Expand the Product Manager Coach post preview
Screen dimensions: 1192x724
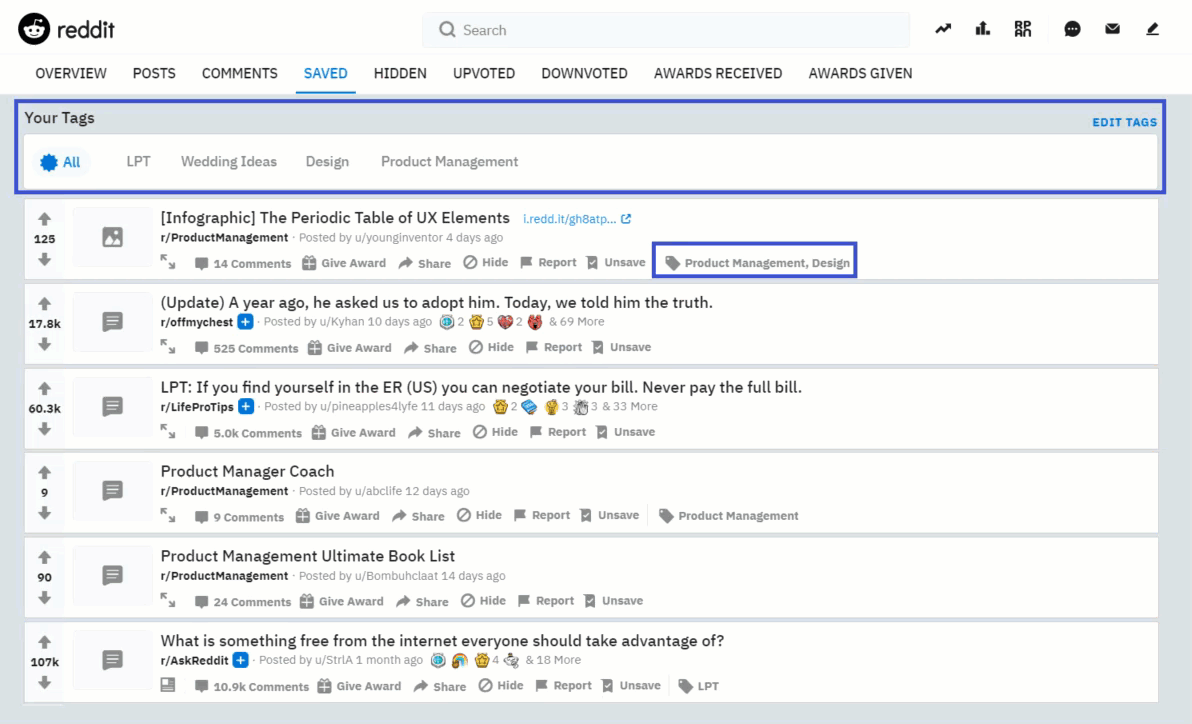168,516
